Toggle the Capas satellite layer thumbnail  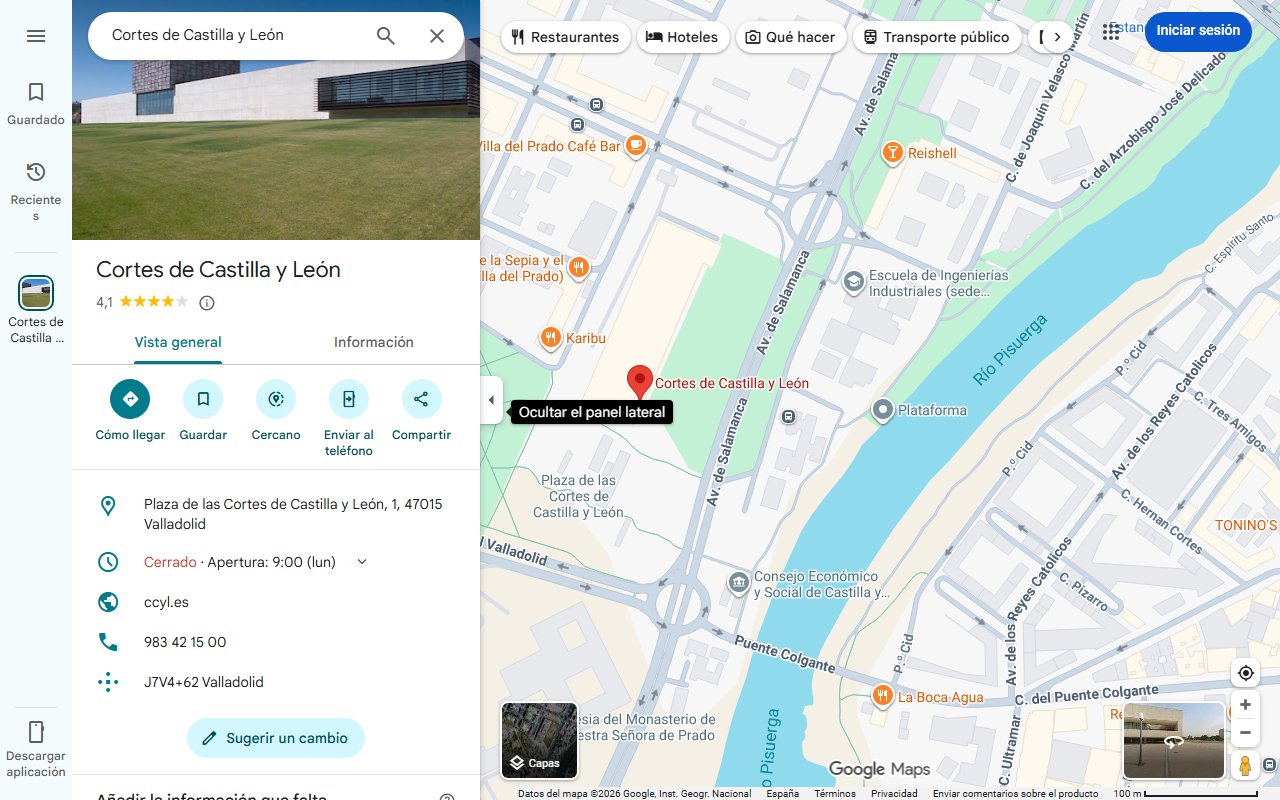[539, 741]
